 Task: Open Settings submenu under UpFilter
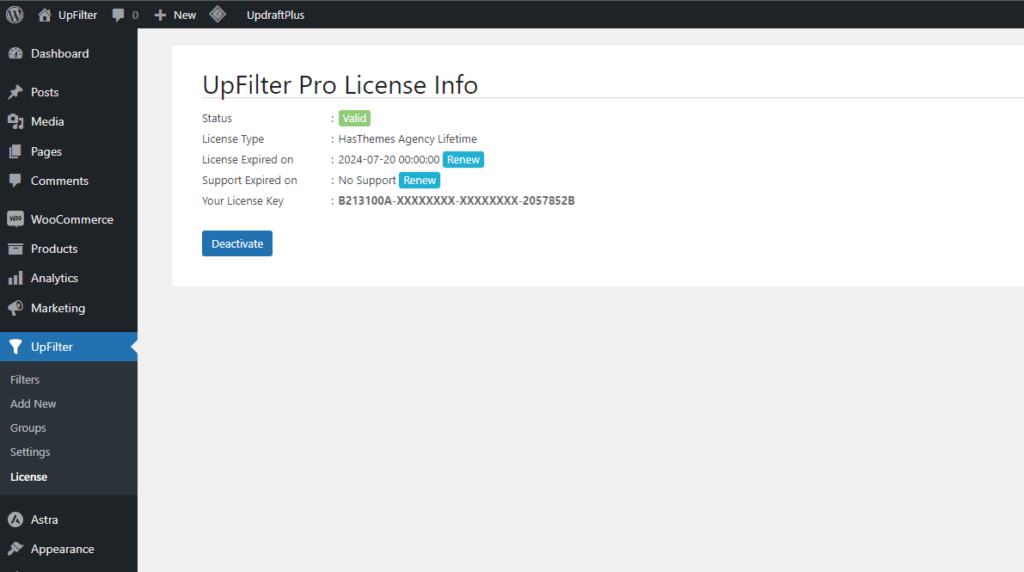[30, 452]
